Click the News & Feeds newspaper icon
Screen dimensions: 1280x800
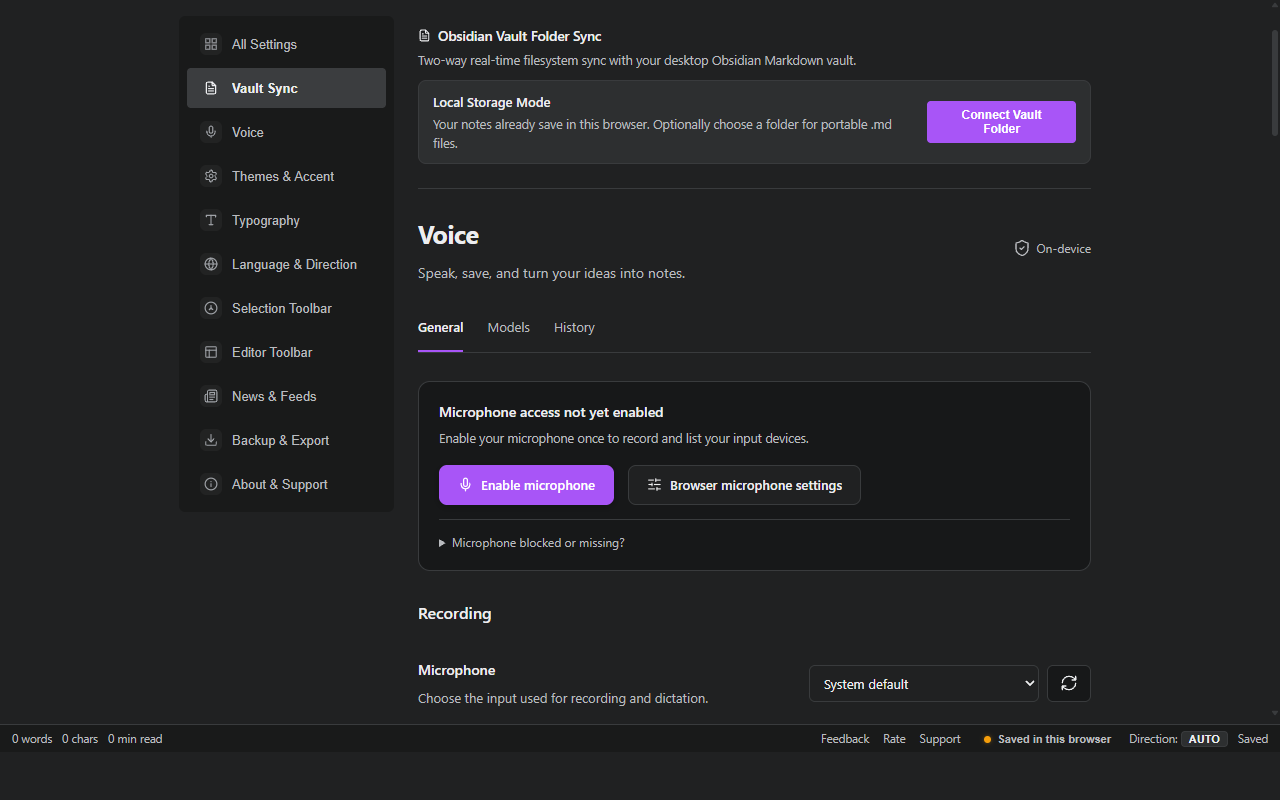tap(211, 396)
